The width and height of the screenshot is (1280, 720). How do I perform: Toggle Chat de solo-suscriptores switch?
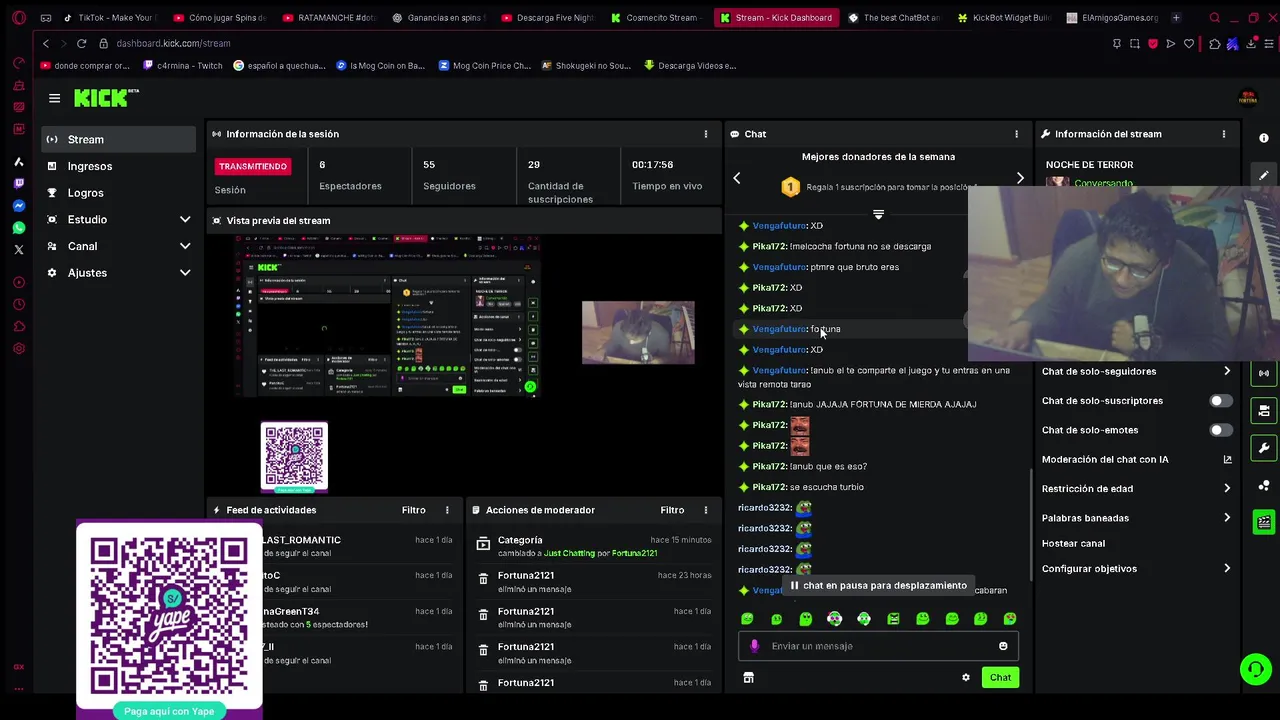(x=1220, y=401)
